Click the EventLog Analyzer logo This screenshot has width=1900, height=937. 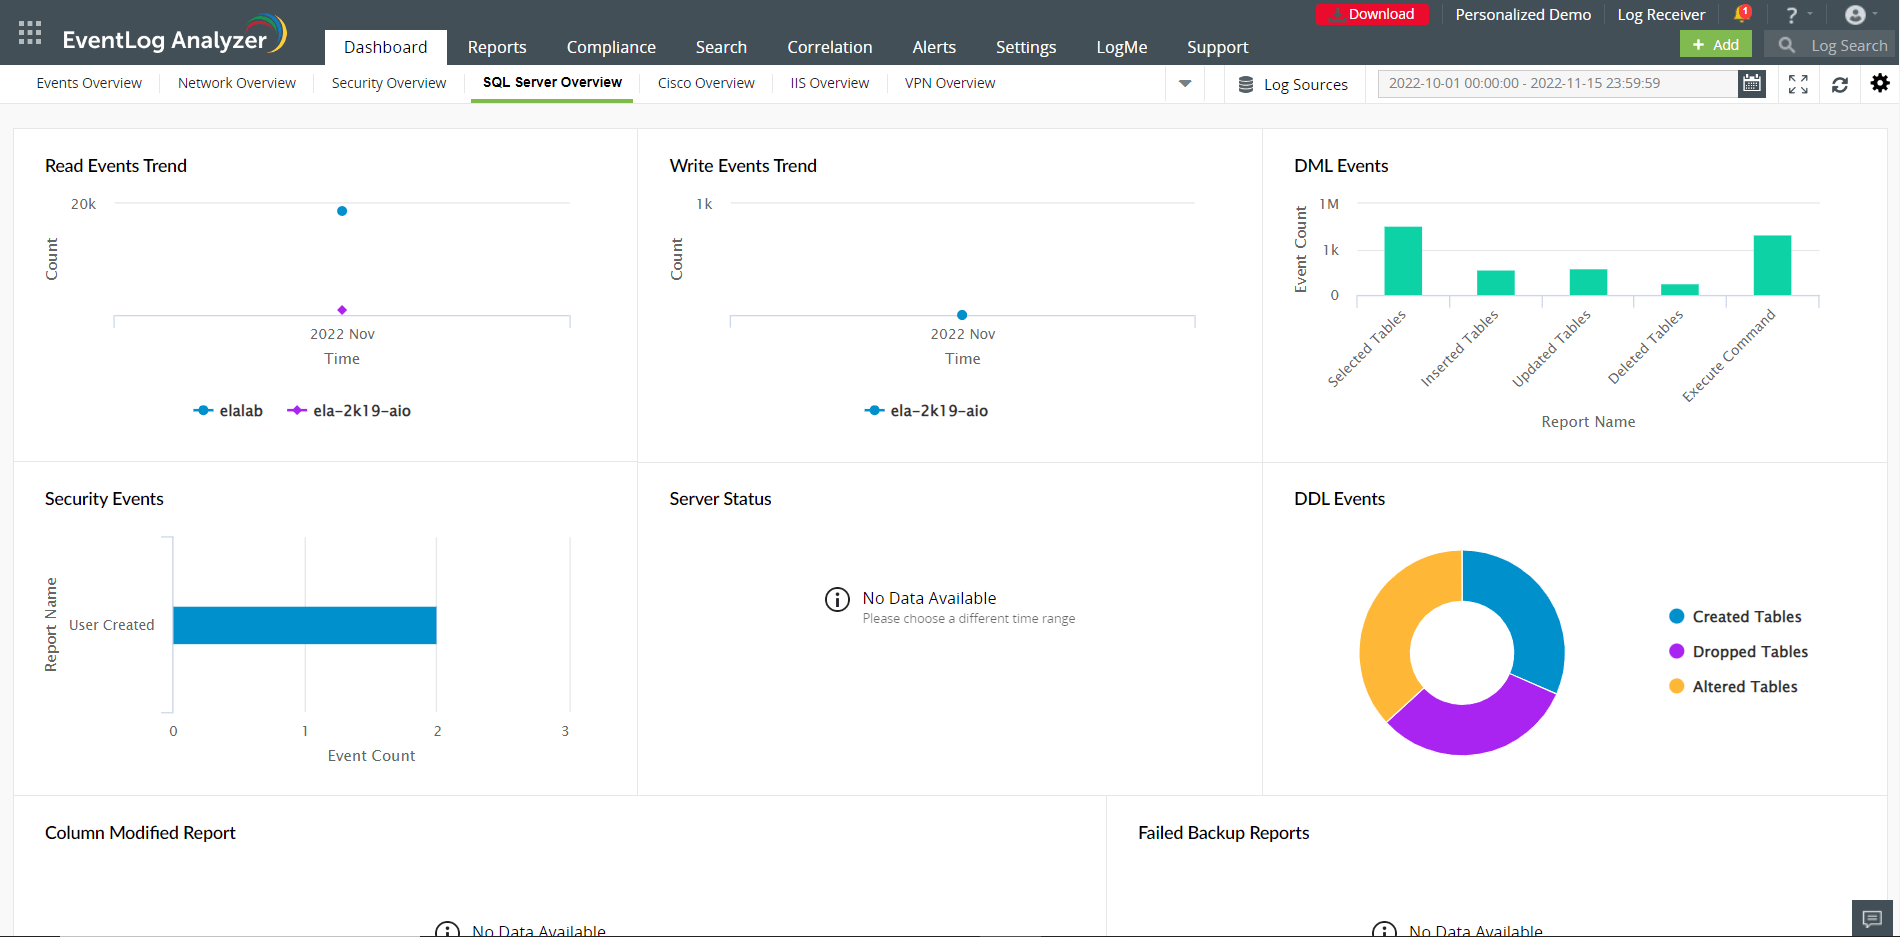(175, 36)
